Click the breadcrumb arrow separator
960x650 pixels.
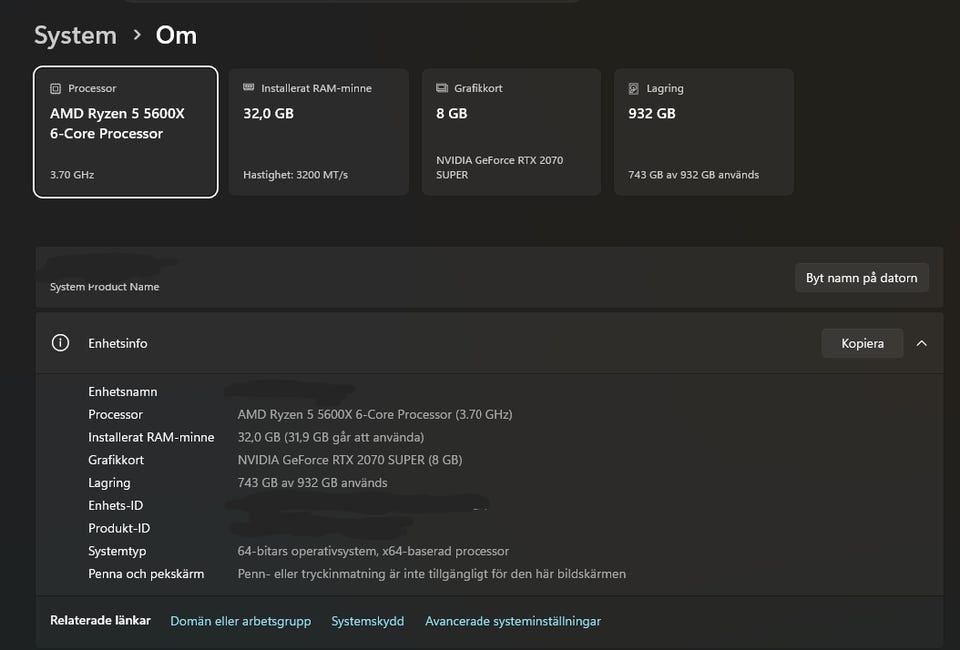(x=137, y=35)
